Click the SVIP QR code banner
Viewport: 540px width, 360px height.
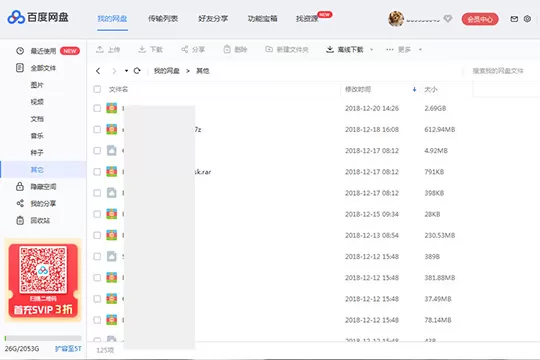[x=43, y=280]
